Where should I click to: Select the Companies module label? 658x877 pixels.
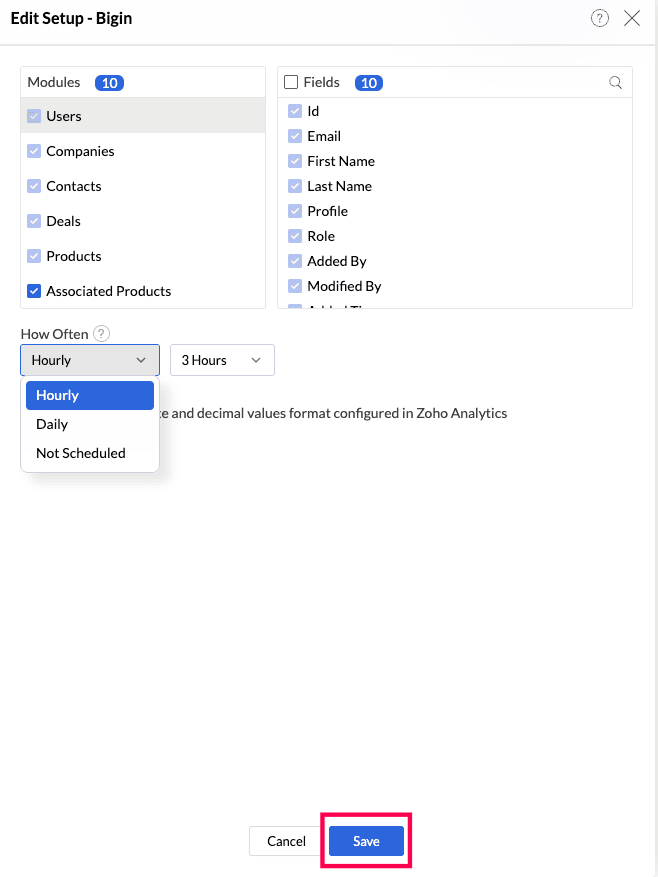coord(80,151)
